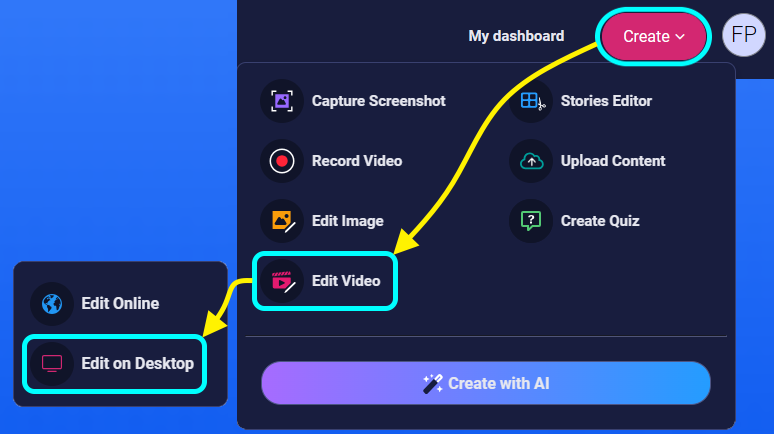The height and width of the screenshot is (434, 774).
Task: Click the Create Quiz question icon
Action: (x=531, y=221)
